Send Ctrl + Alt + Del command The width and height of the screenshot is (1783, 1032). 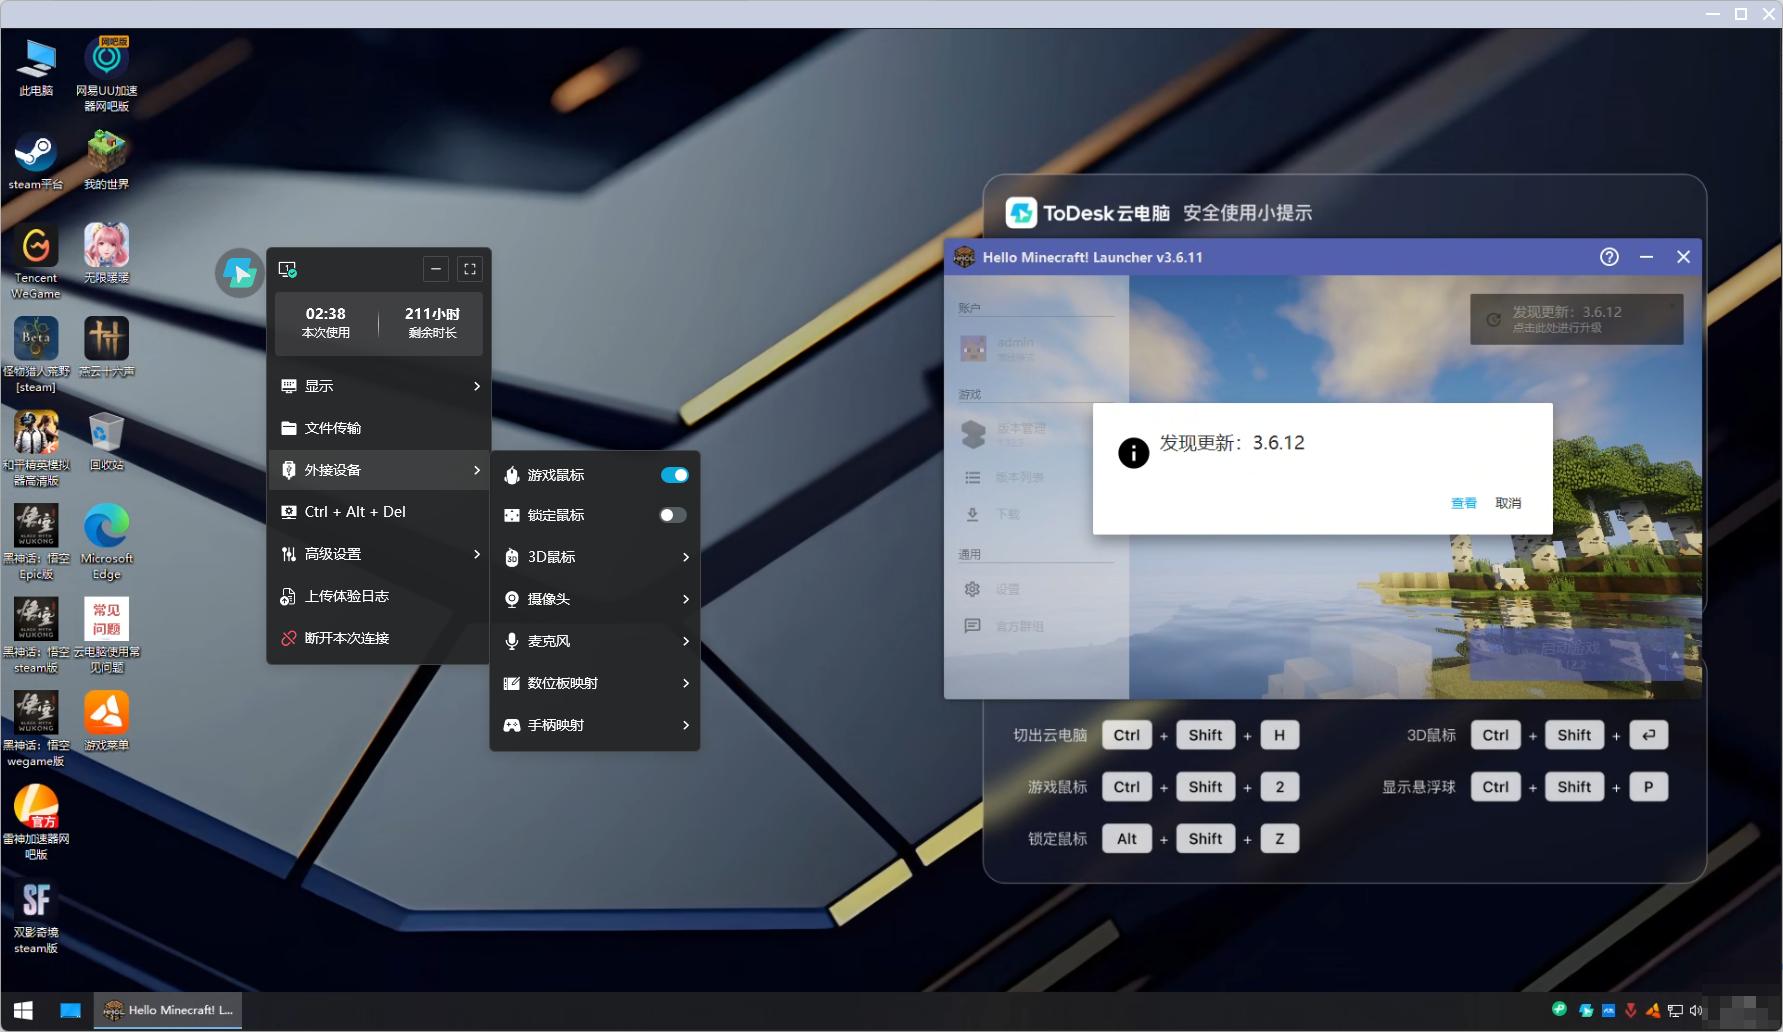coord(379,512)
